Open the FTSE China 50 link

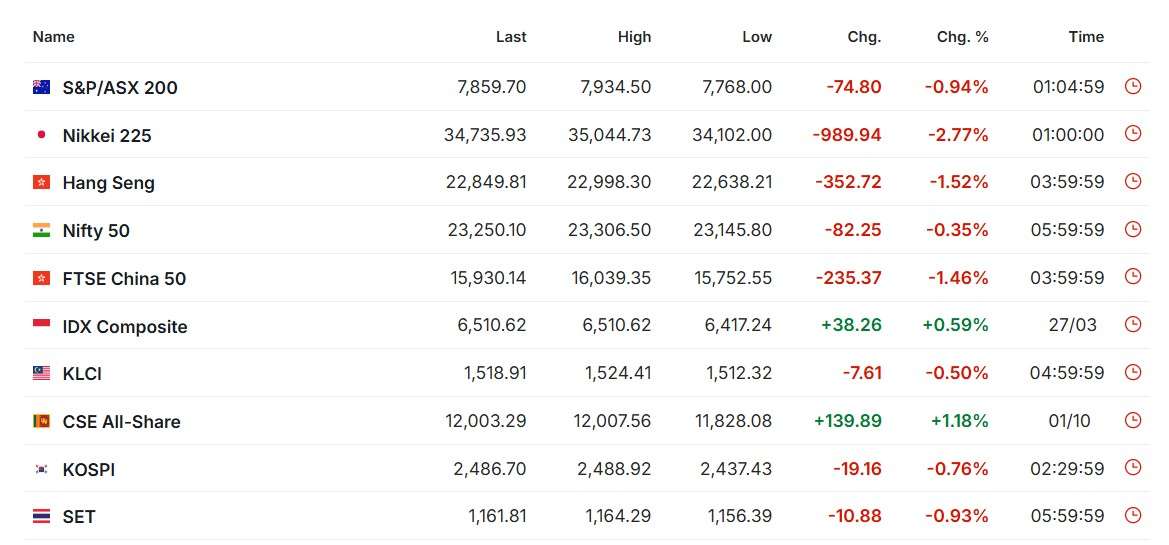pyautogui.click(x=125, y=278)
